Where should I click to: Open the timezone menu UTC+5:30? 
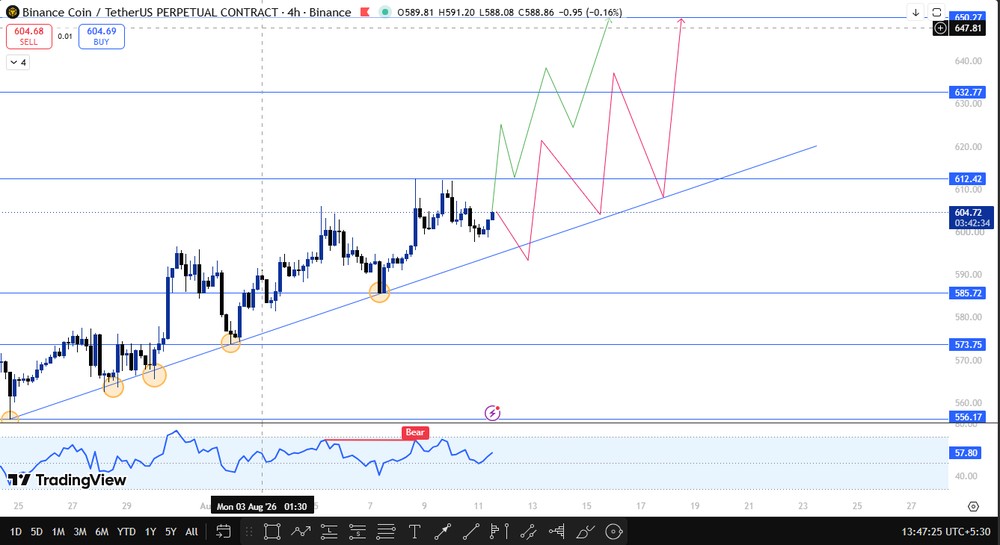pos(946,531)
